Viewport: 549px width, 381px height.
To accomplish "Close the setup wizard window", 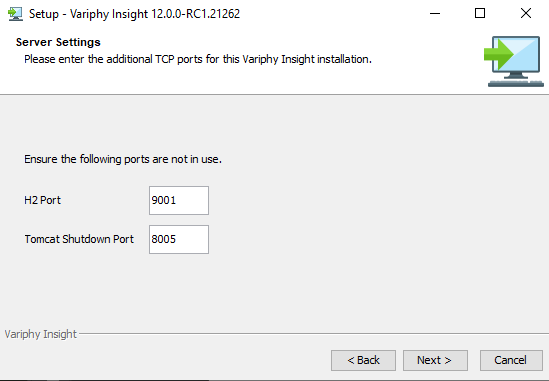I will (526, 14).
